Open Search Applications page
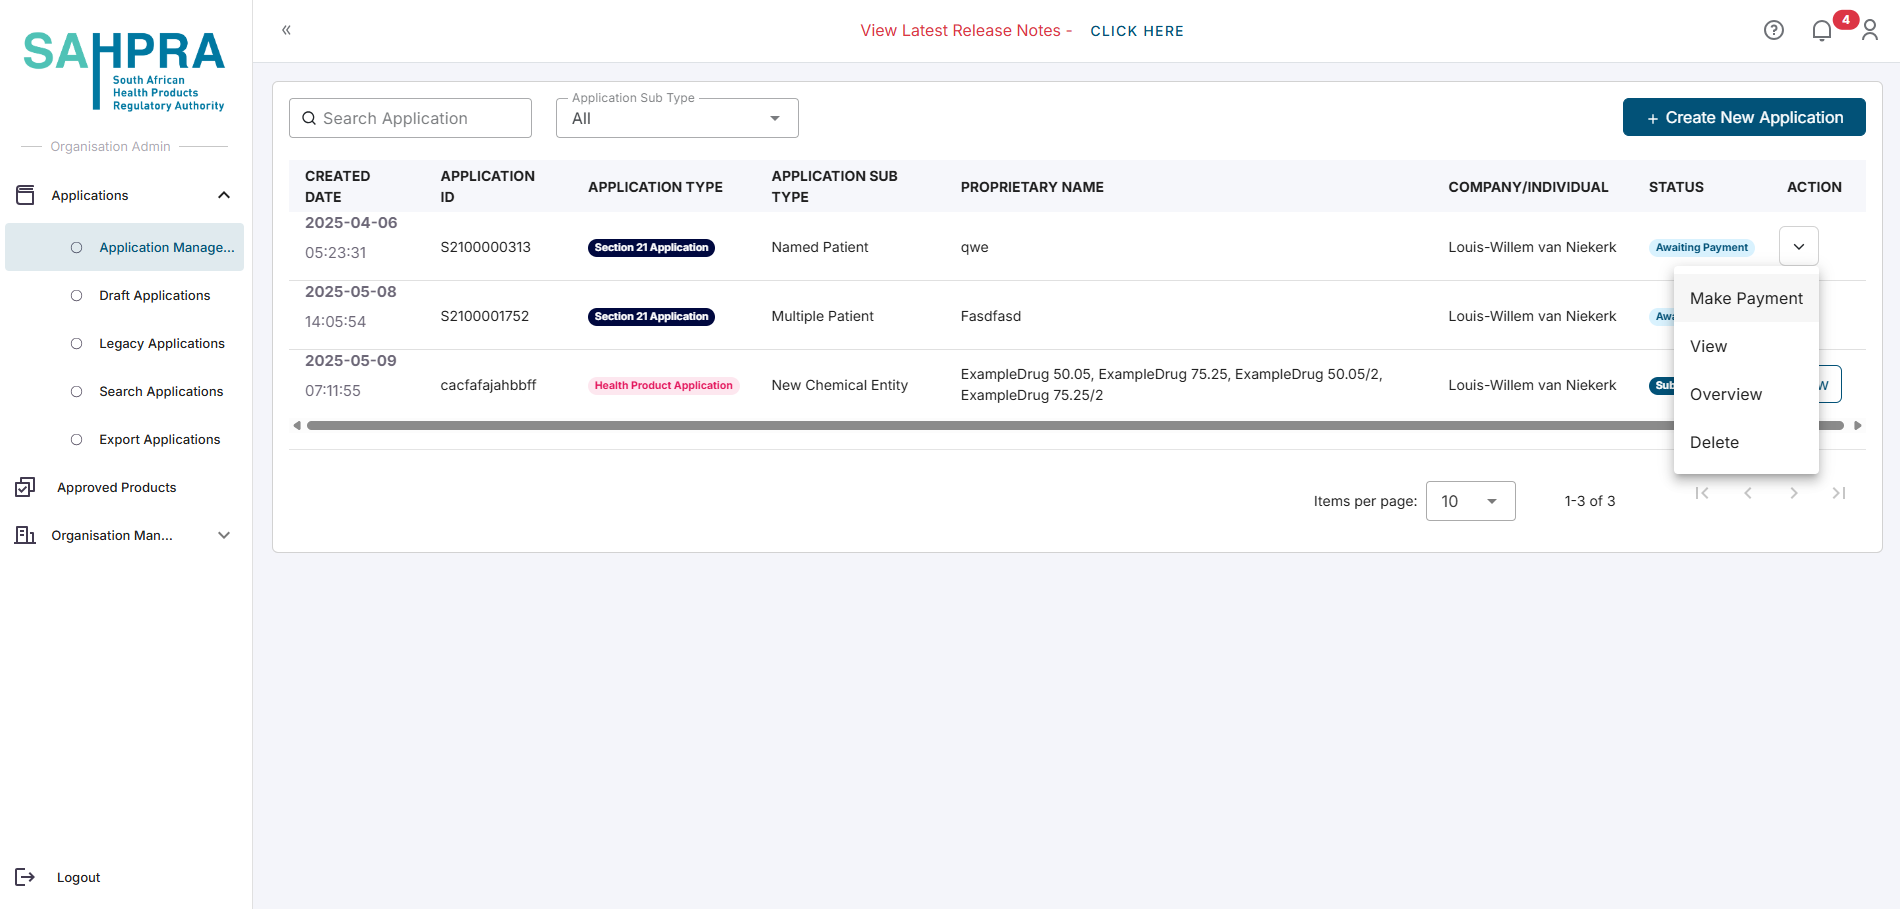1900x909 pixels. (161, 391)
